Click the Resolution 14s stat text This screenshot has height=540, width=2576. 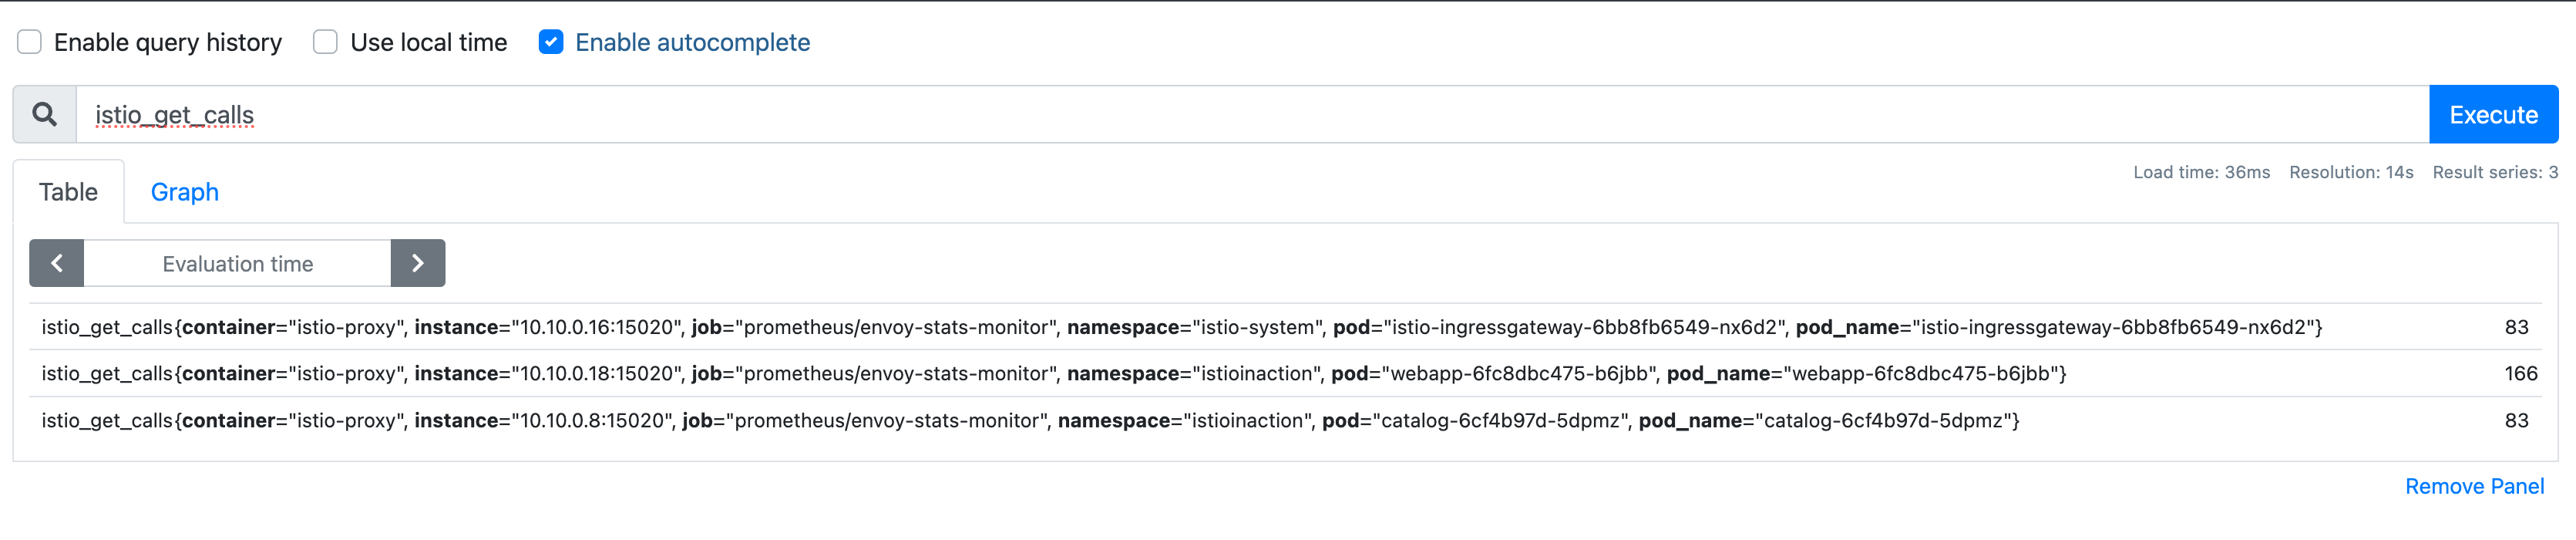[x=2351, y=172]
